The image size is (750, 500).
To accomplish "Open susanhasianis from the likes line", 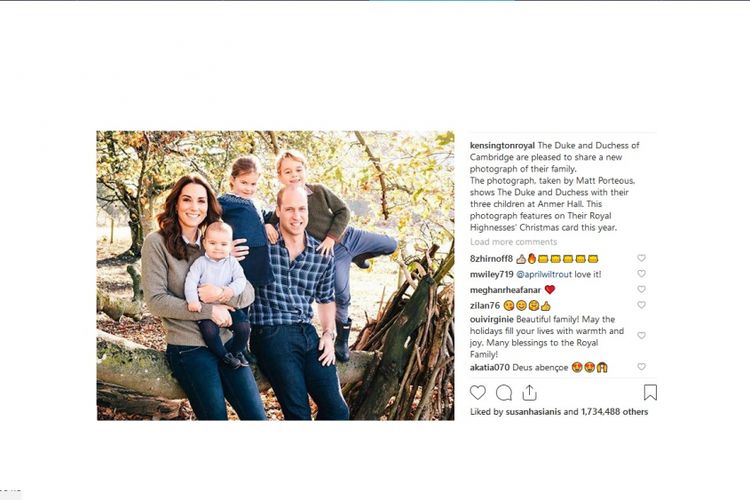I will tap(533, 411).
